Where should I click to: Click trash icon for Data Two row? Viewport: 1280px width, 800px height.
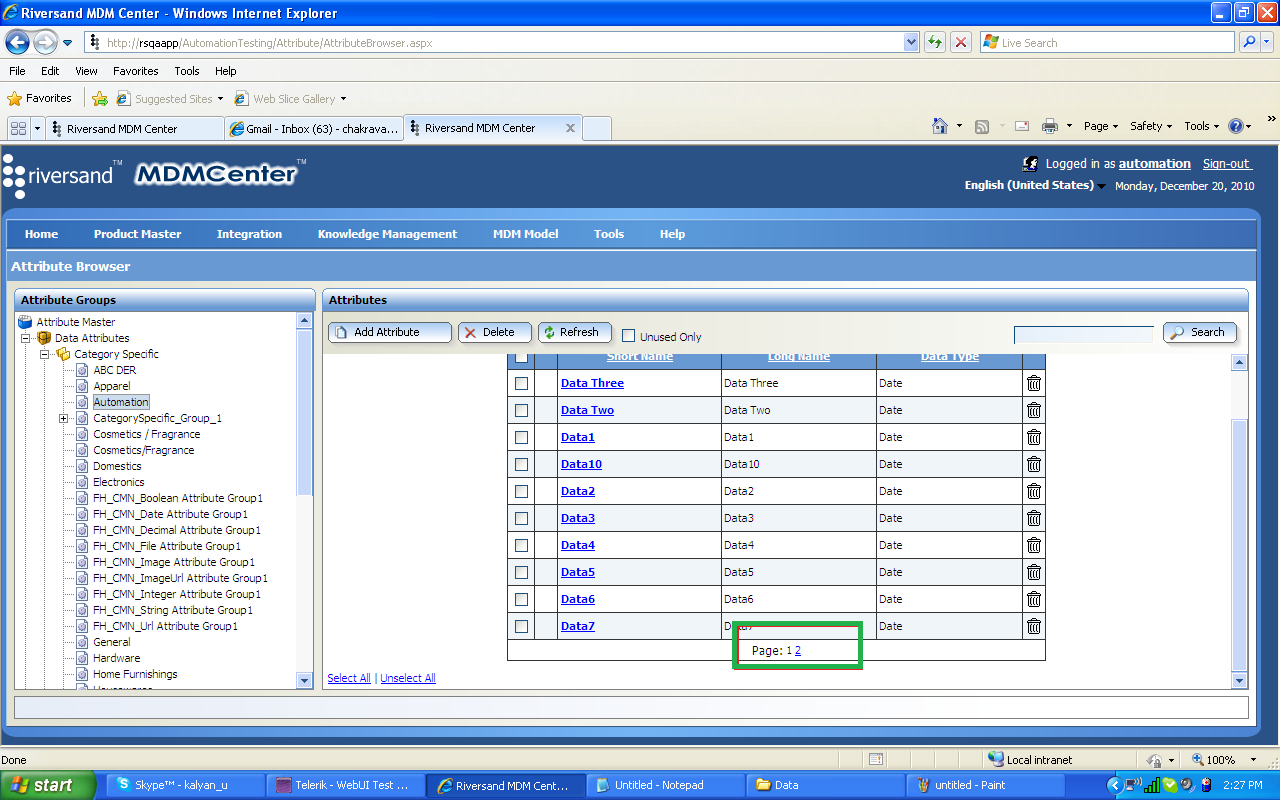pos(1034,410)
